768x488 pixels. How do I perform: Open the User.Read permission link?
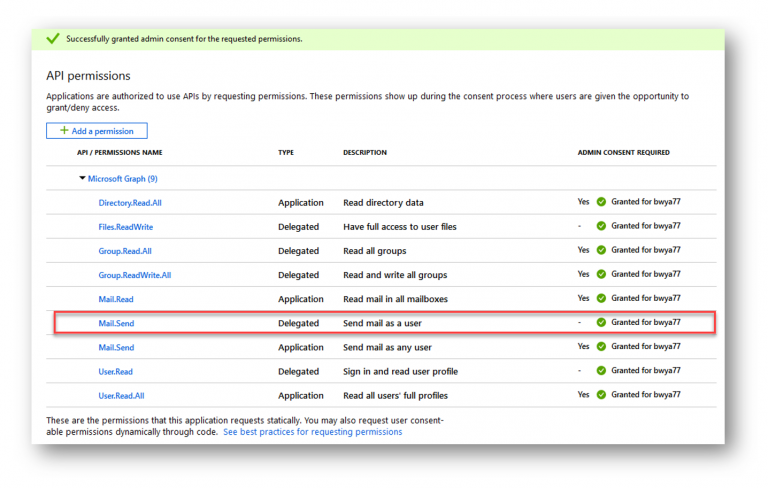[x=115, y=371]
